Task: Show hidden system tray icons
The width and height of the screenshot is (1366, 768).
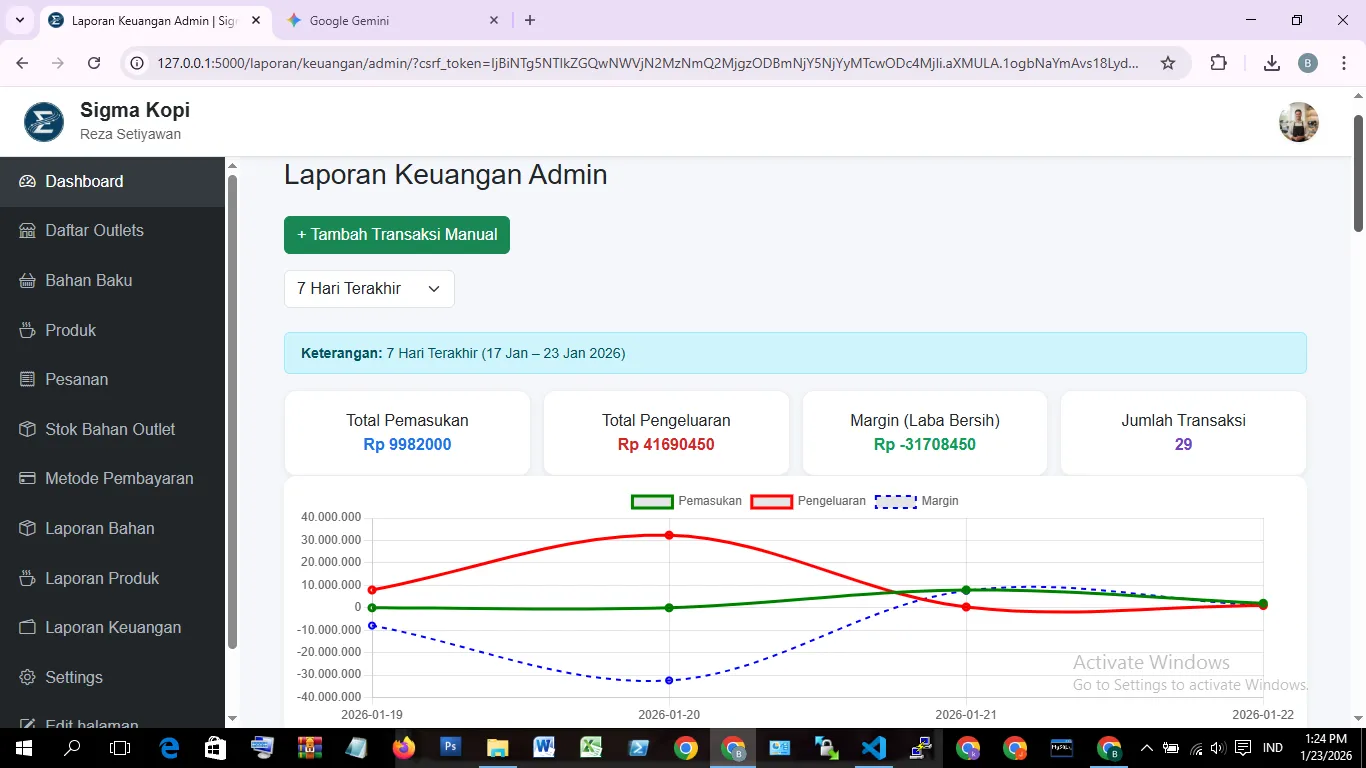Action: pyautogui.click(x=1146, y=748)
